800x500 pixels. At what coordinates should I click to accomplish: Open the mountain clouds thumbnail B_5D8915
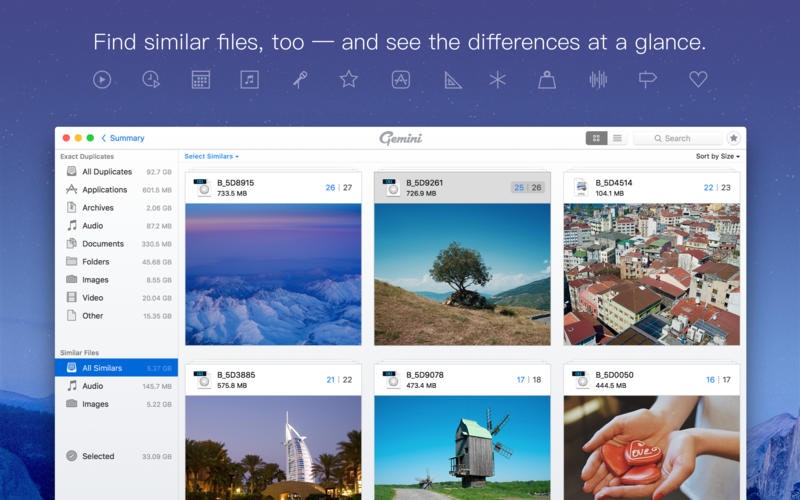click(273, 274)
